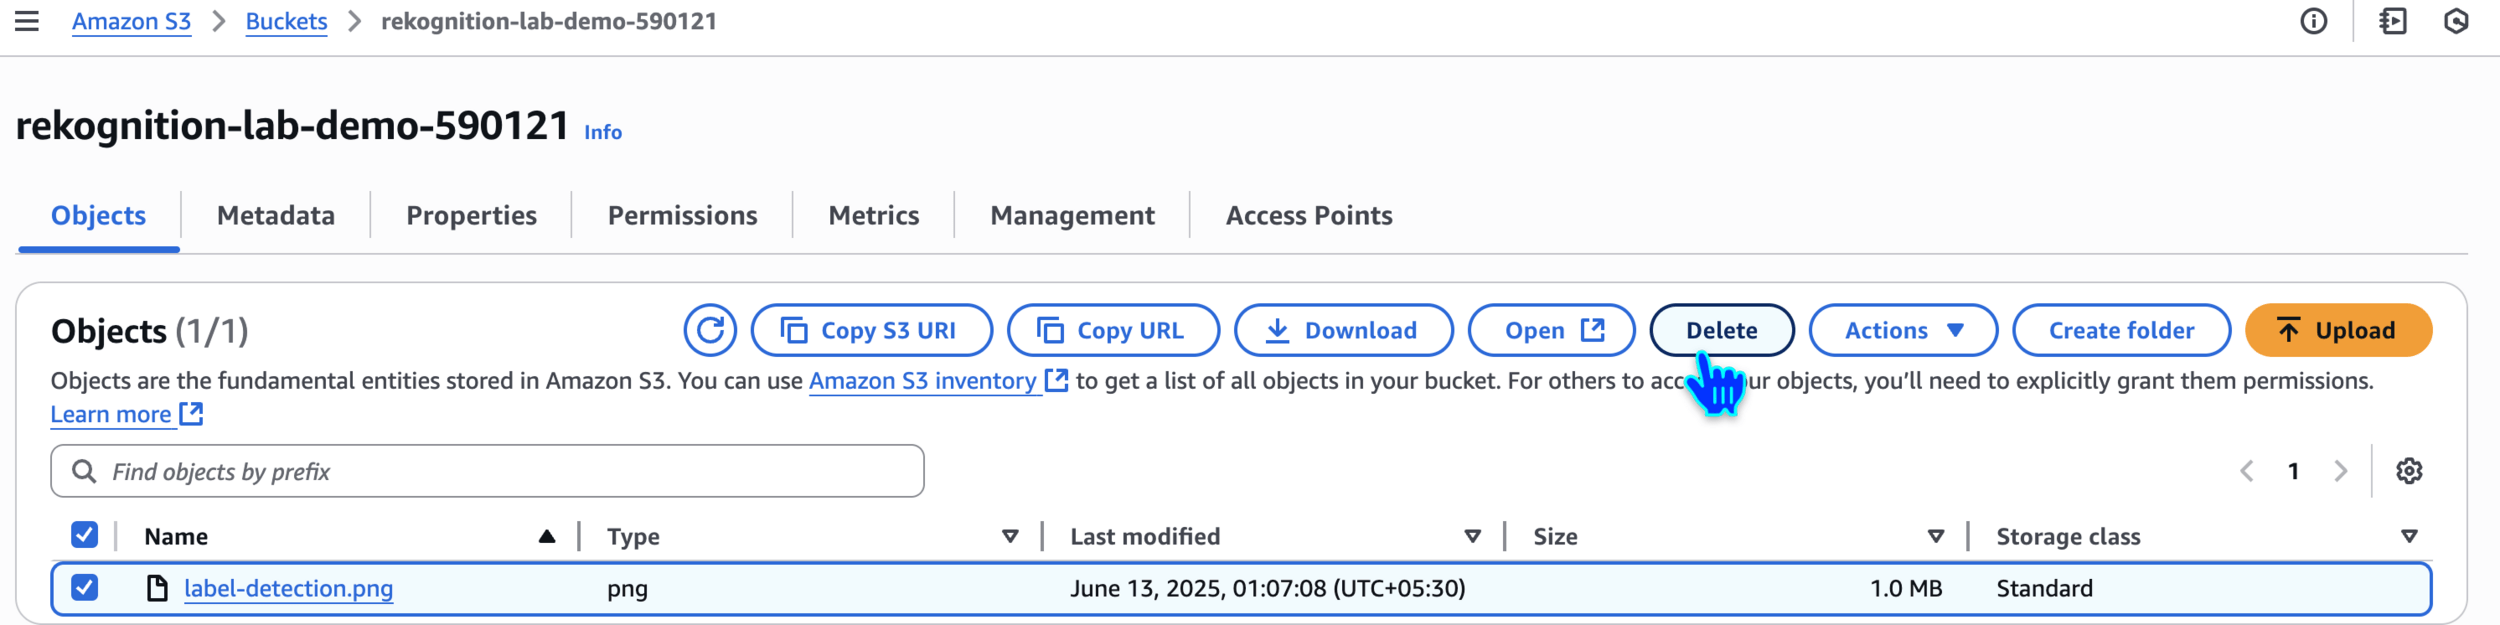
Task: Go to next page arrow
Action: coord(2340,471)
